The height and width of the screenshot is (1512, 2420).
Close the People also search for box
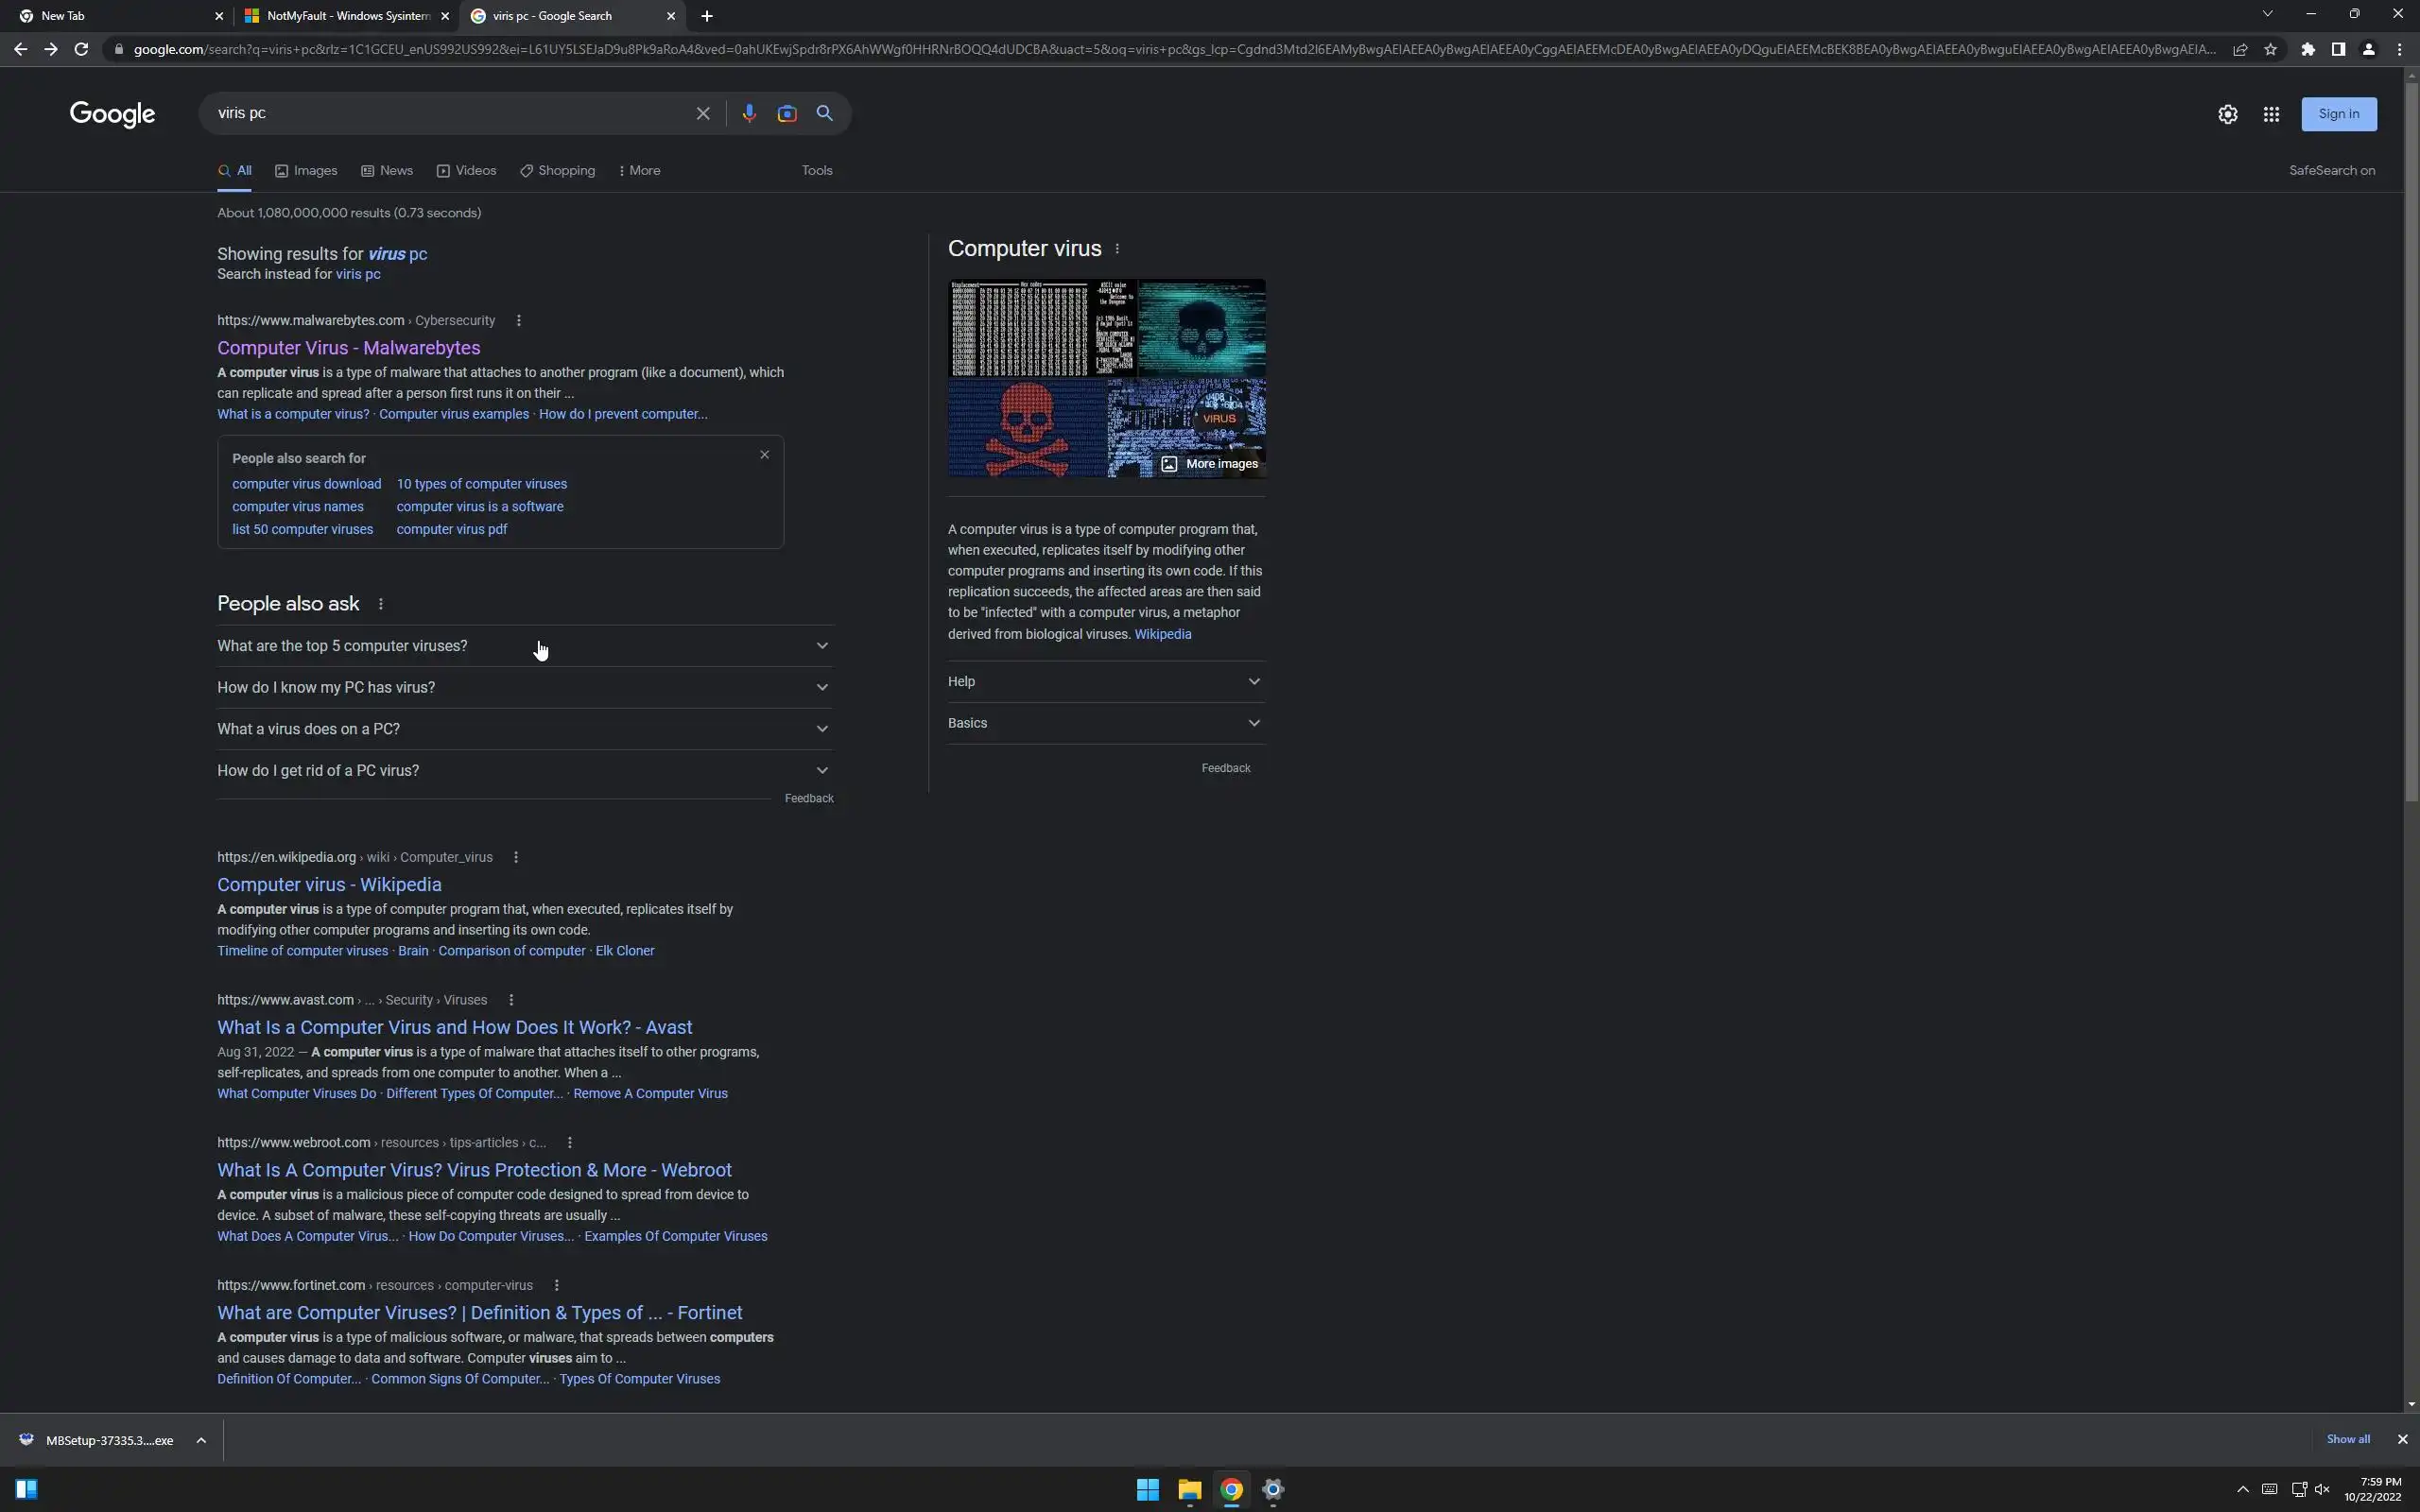[x=765, y=455]
